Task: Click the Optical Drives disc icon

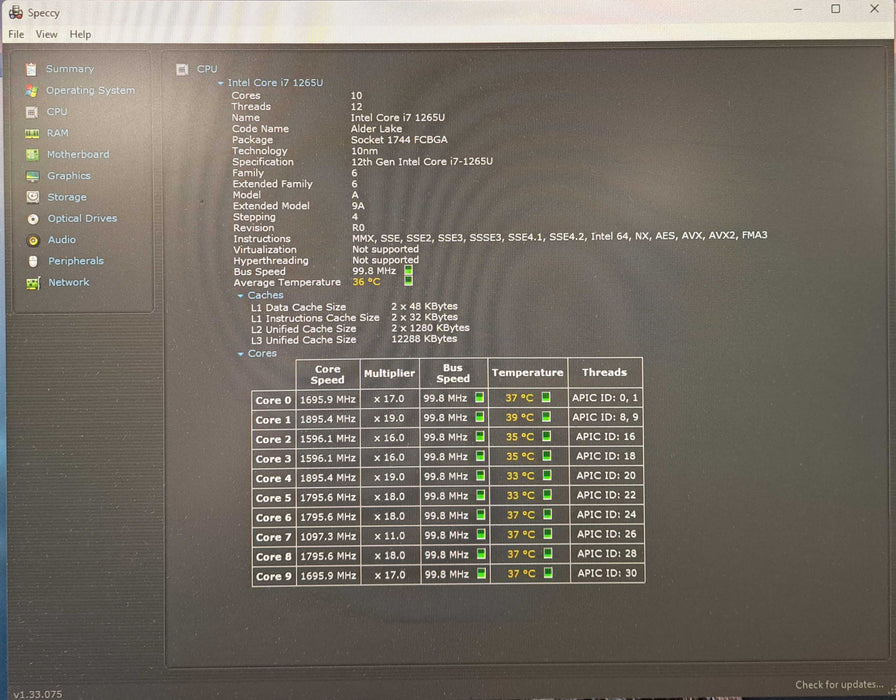Action: (33, 219)
